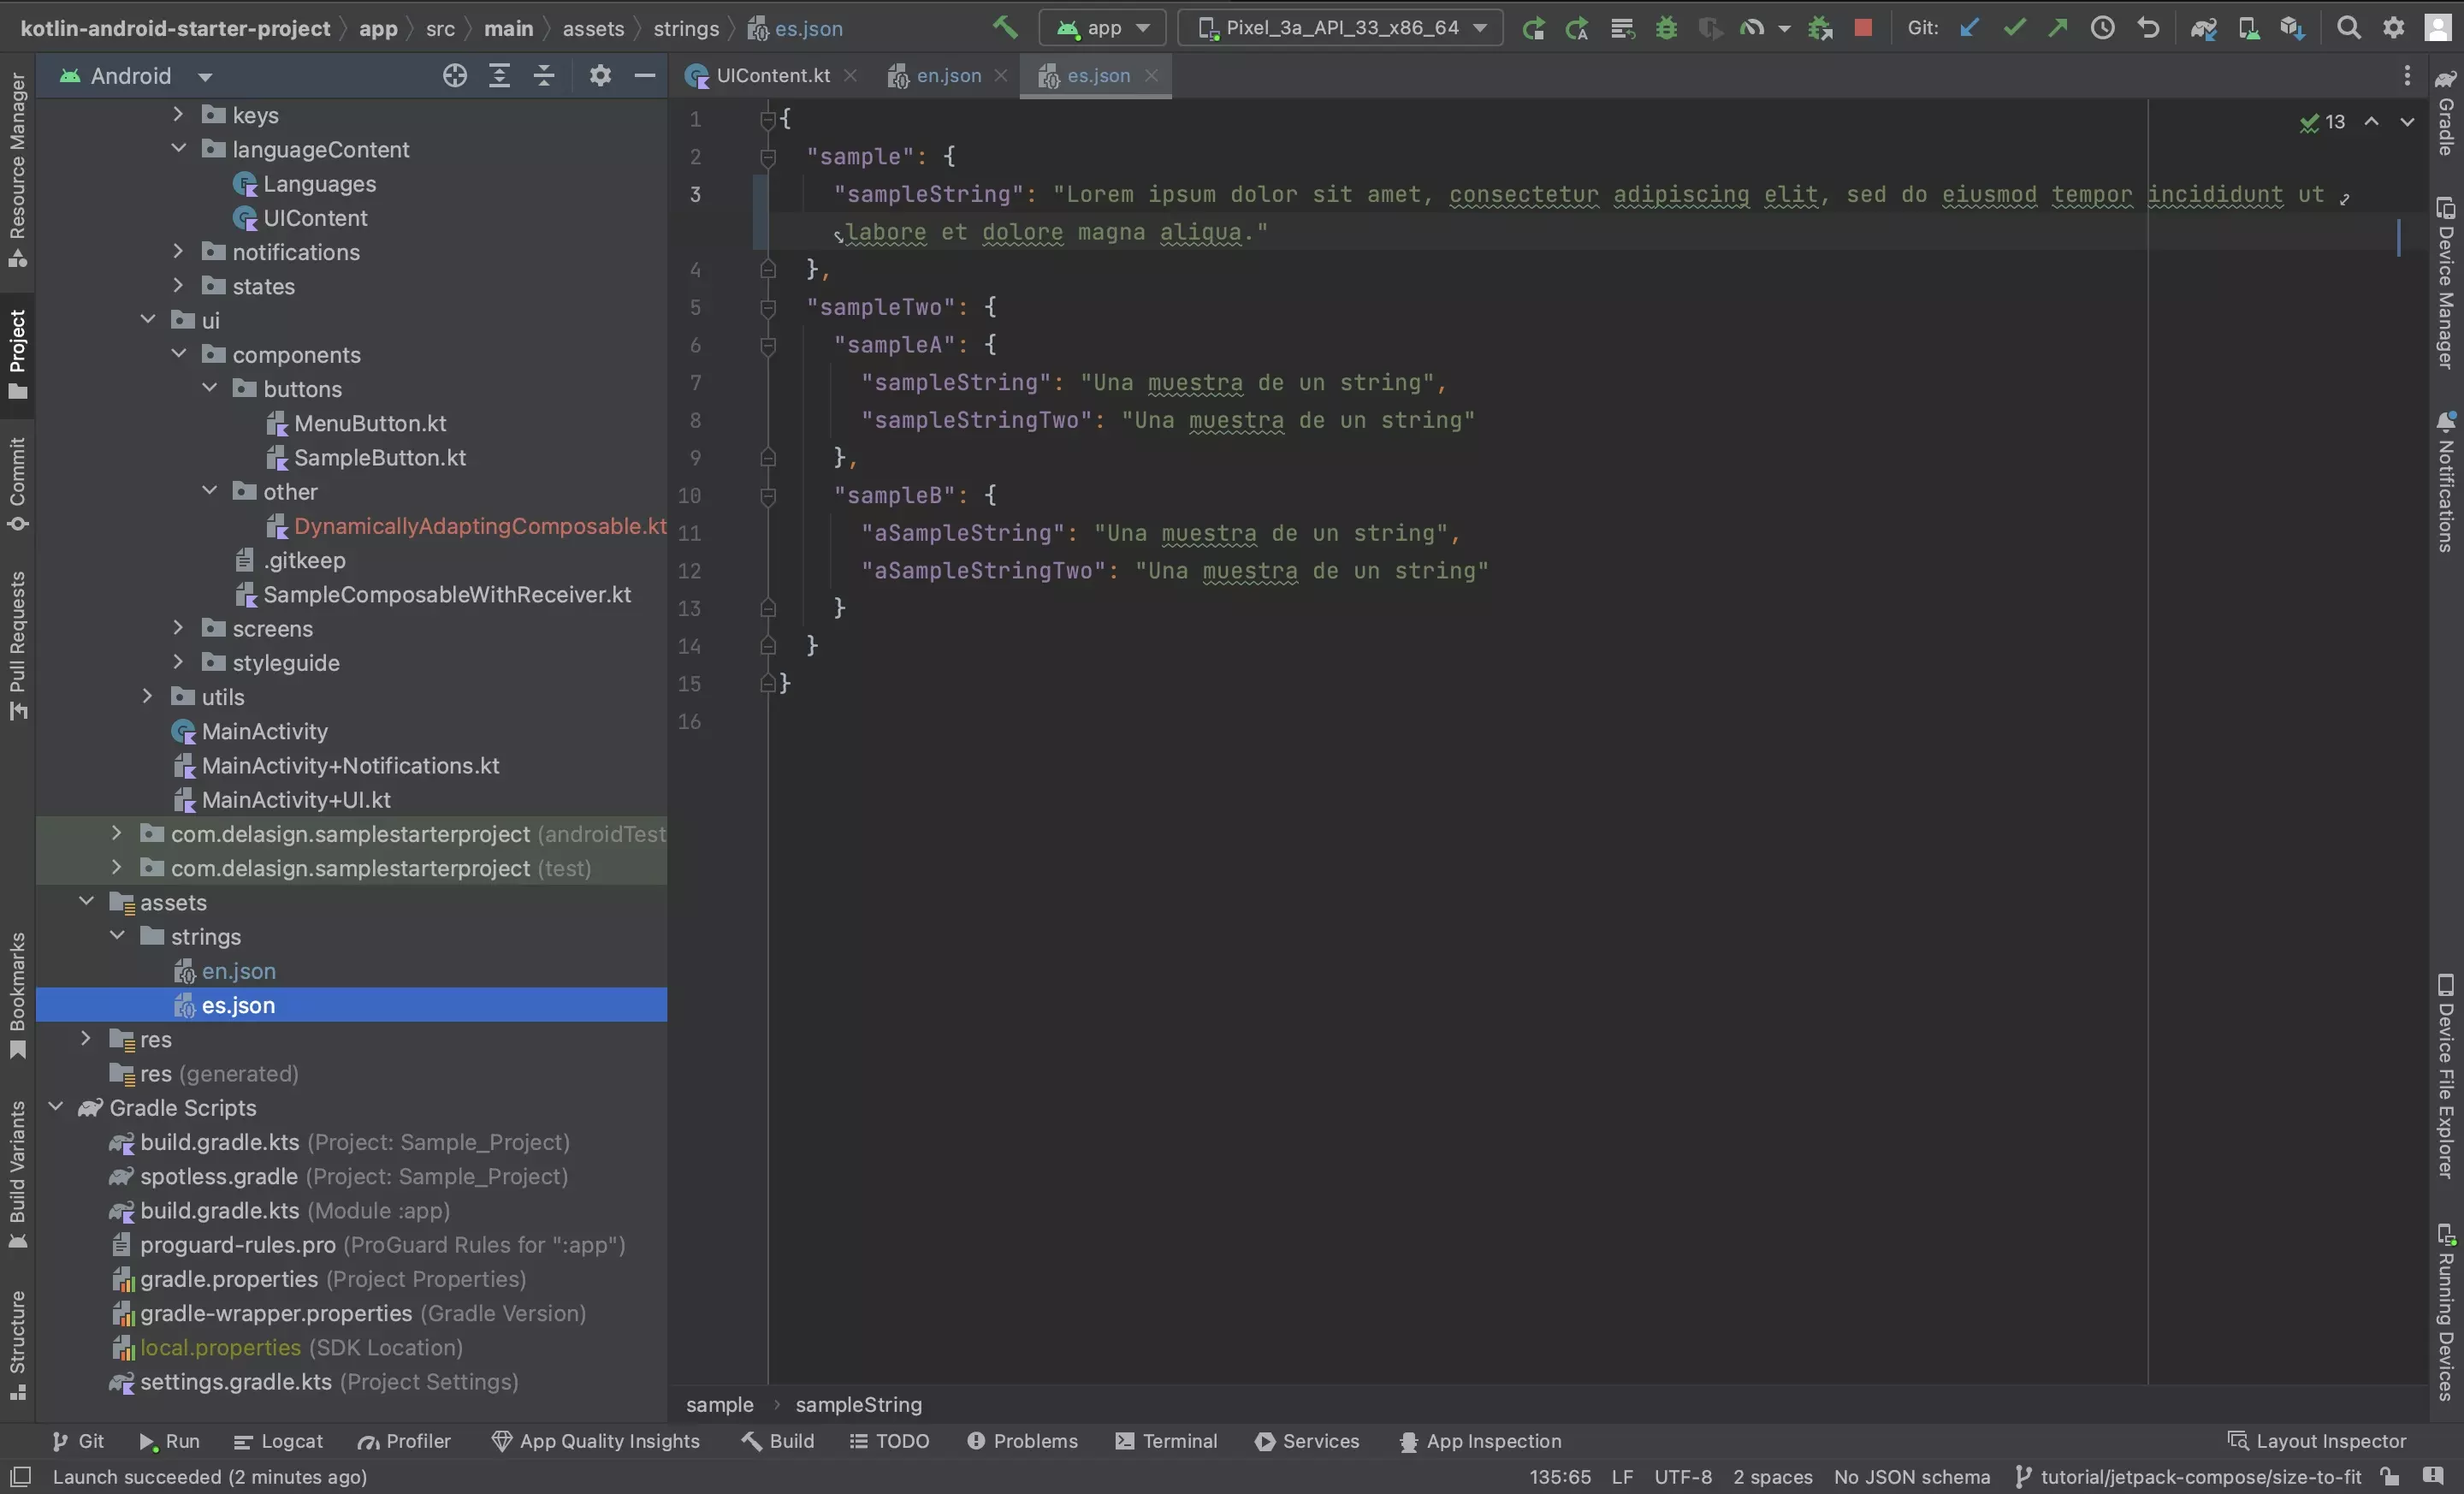Collapse the languageContent folder
The width and height of the screenshot is (2464, 1494).
[178, 148]
